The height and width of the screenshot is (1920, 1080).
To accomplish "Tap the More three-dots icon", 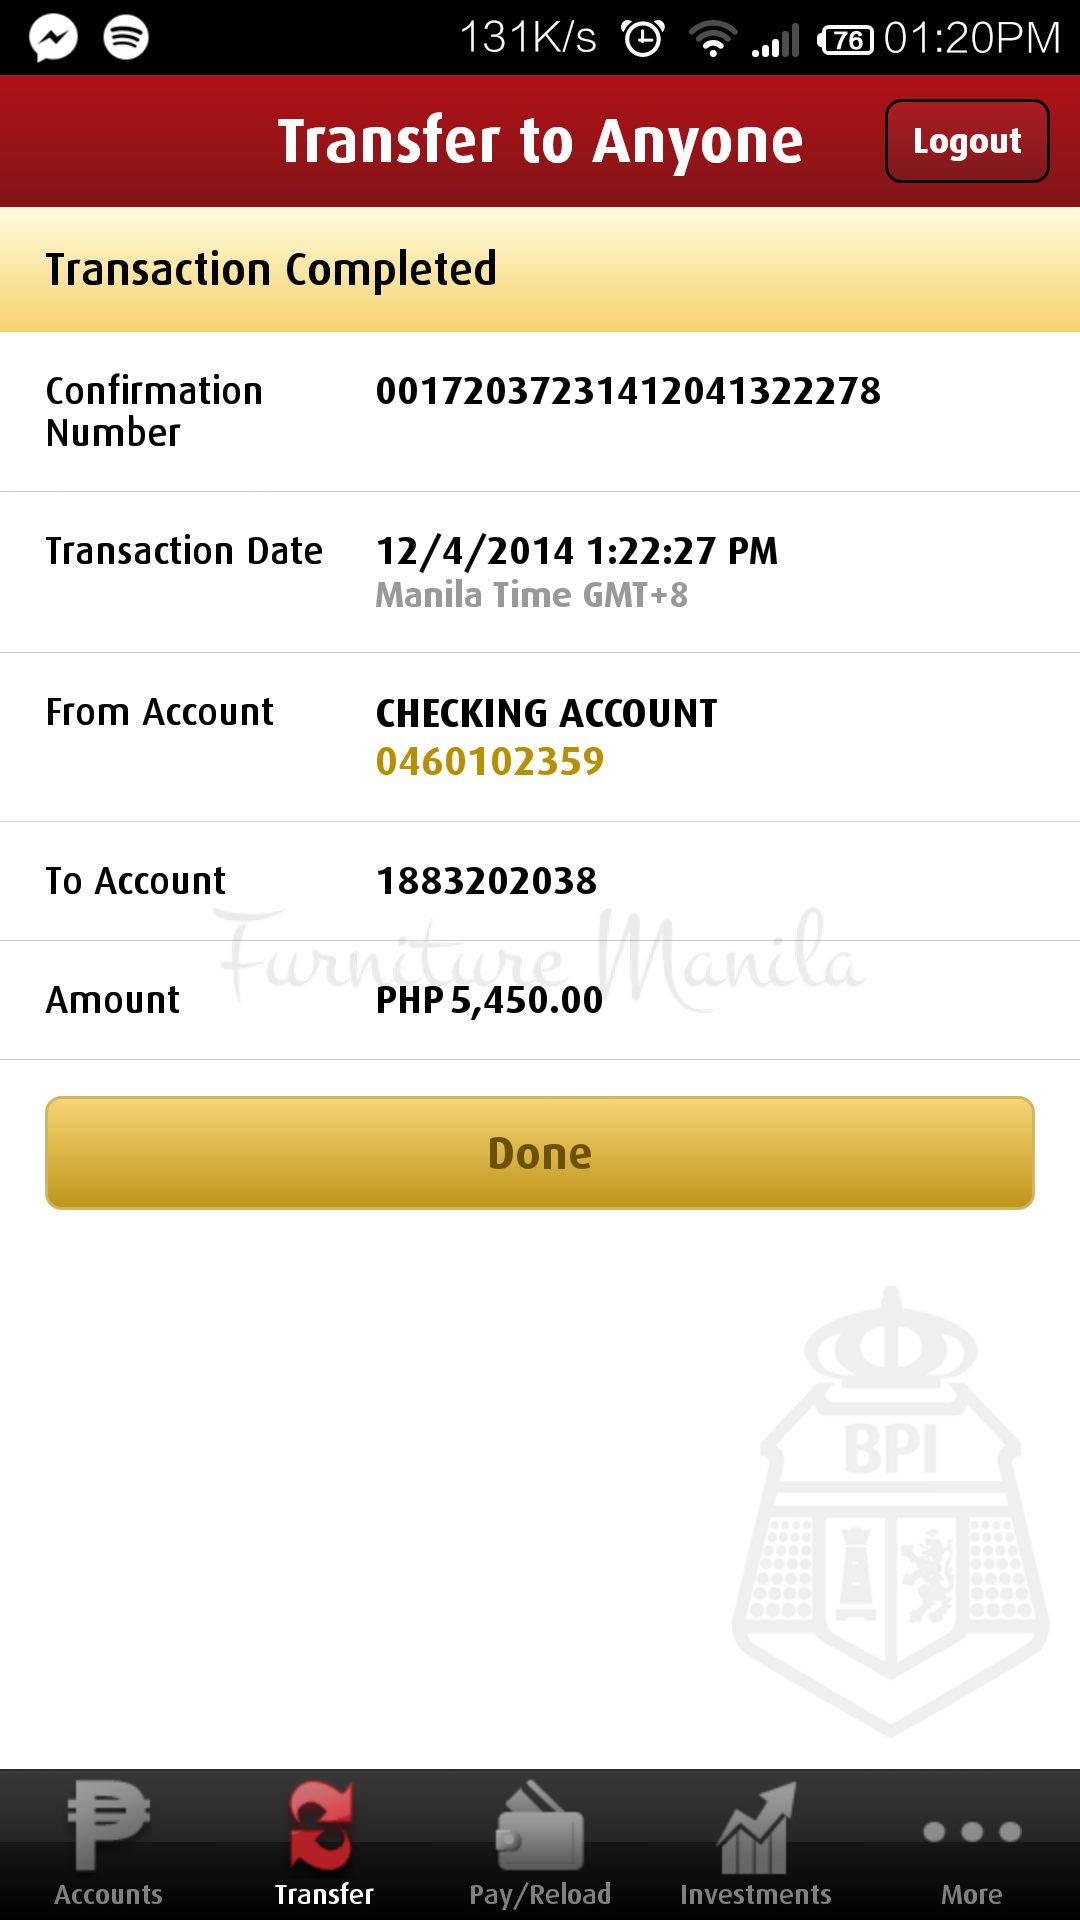I will pos(971,1832).
